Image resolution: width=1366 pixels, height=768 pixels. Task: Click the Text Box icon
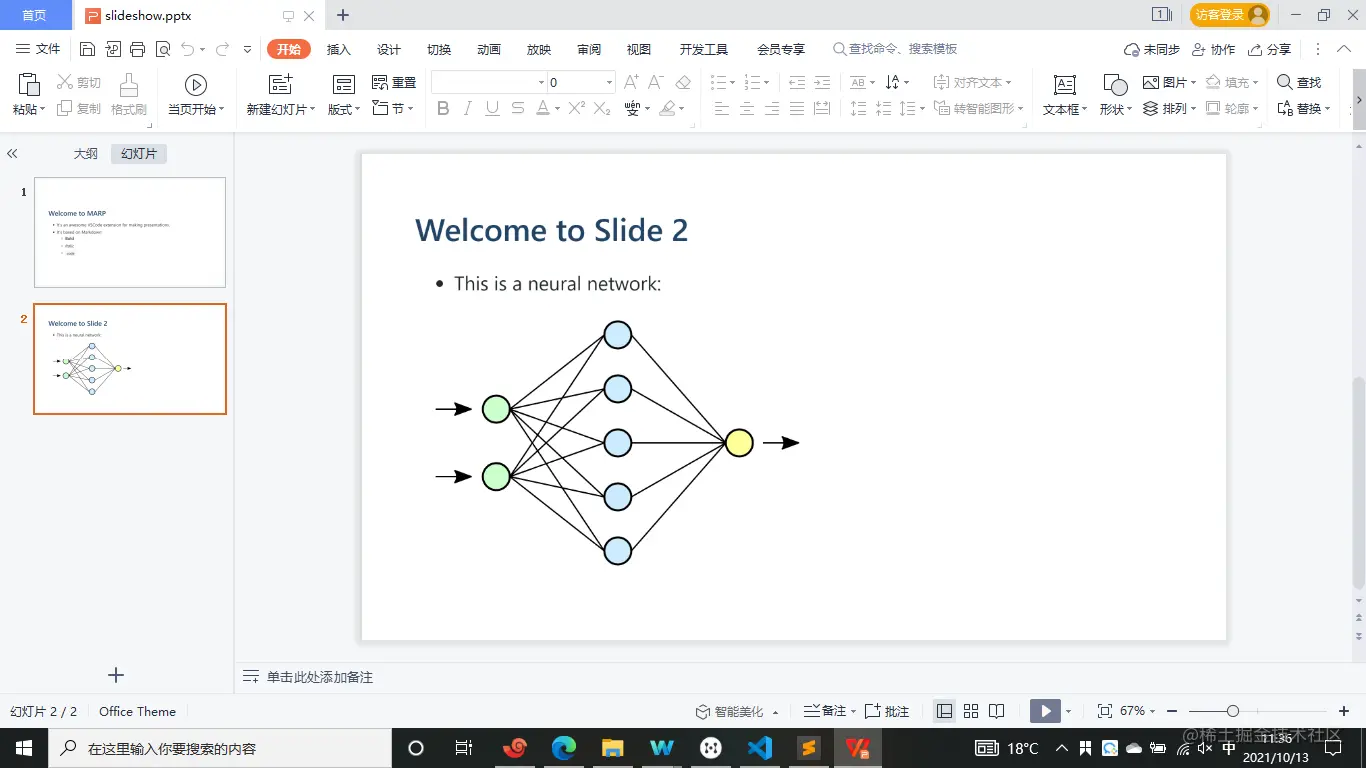1065,84
